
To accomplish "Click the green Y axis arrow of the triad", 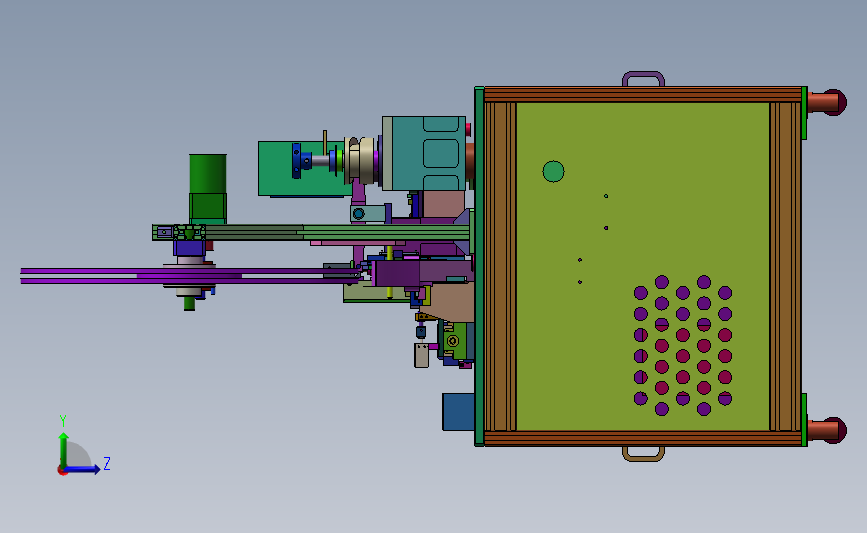I will point(64,450).
